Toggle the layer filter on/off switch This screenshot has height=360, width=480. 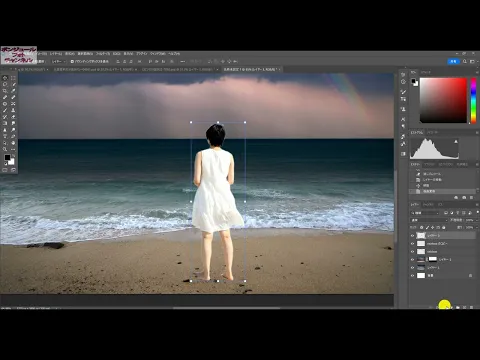478,212
